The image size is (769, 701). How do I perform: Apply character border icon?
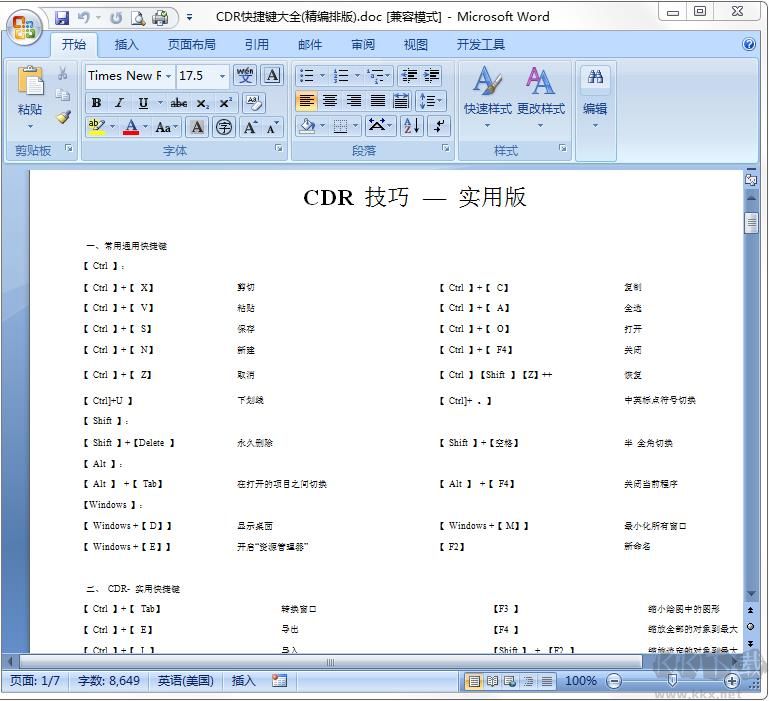[272, 76]
